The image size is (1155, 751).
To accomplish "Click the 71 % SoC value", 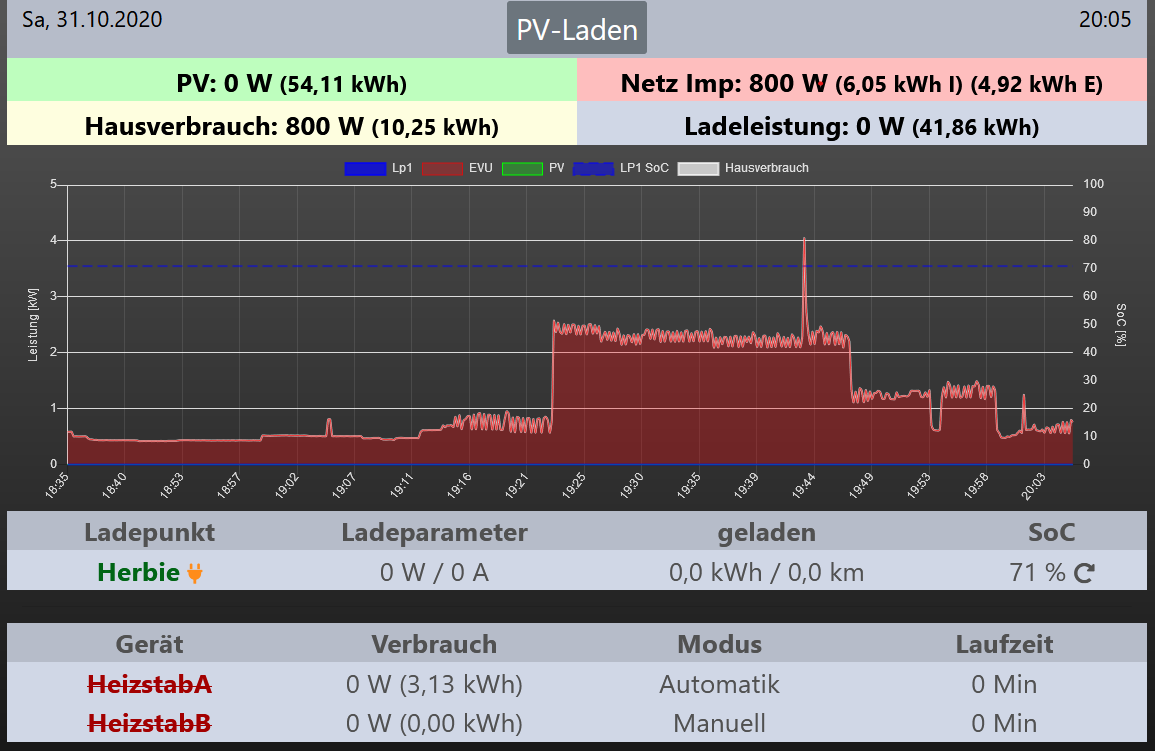I will pos(1037,572).
